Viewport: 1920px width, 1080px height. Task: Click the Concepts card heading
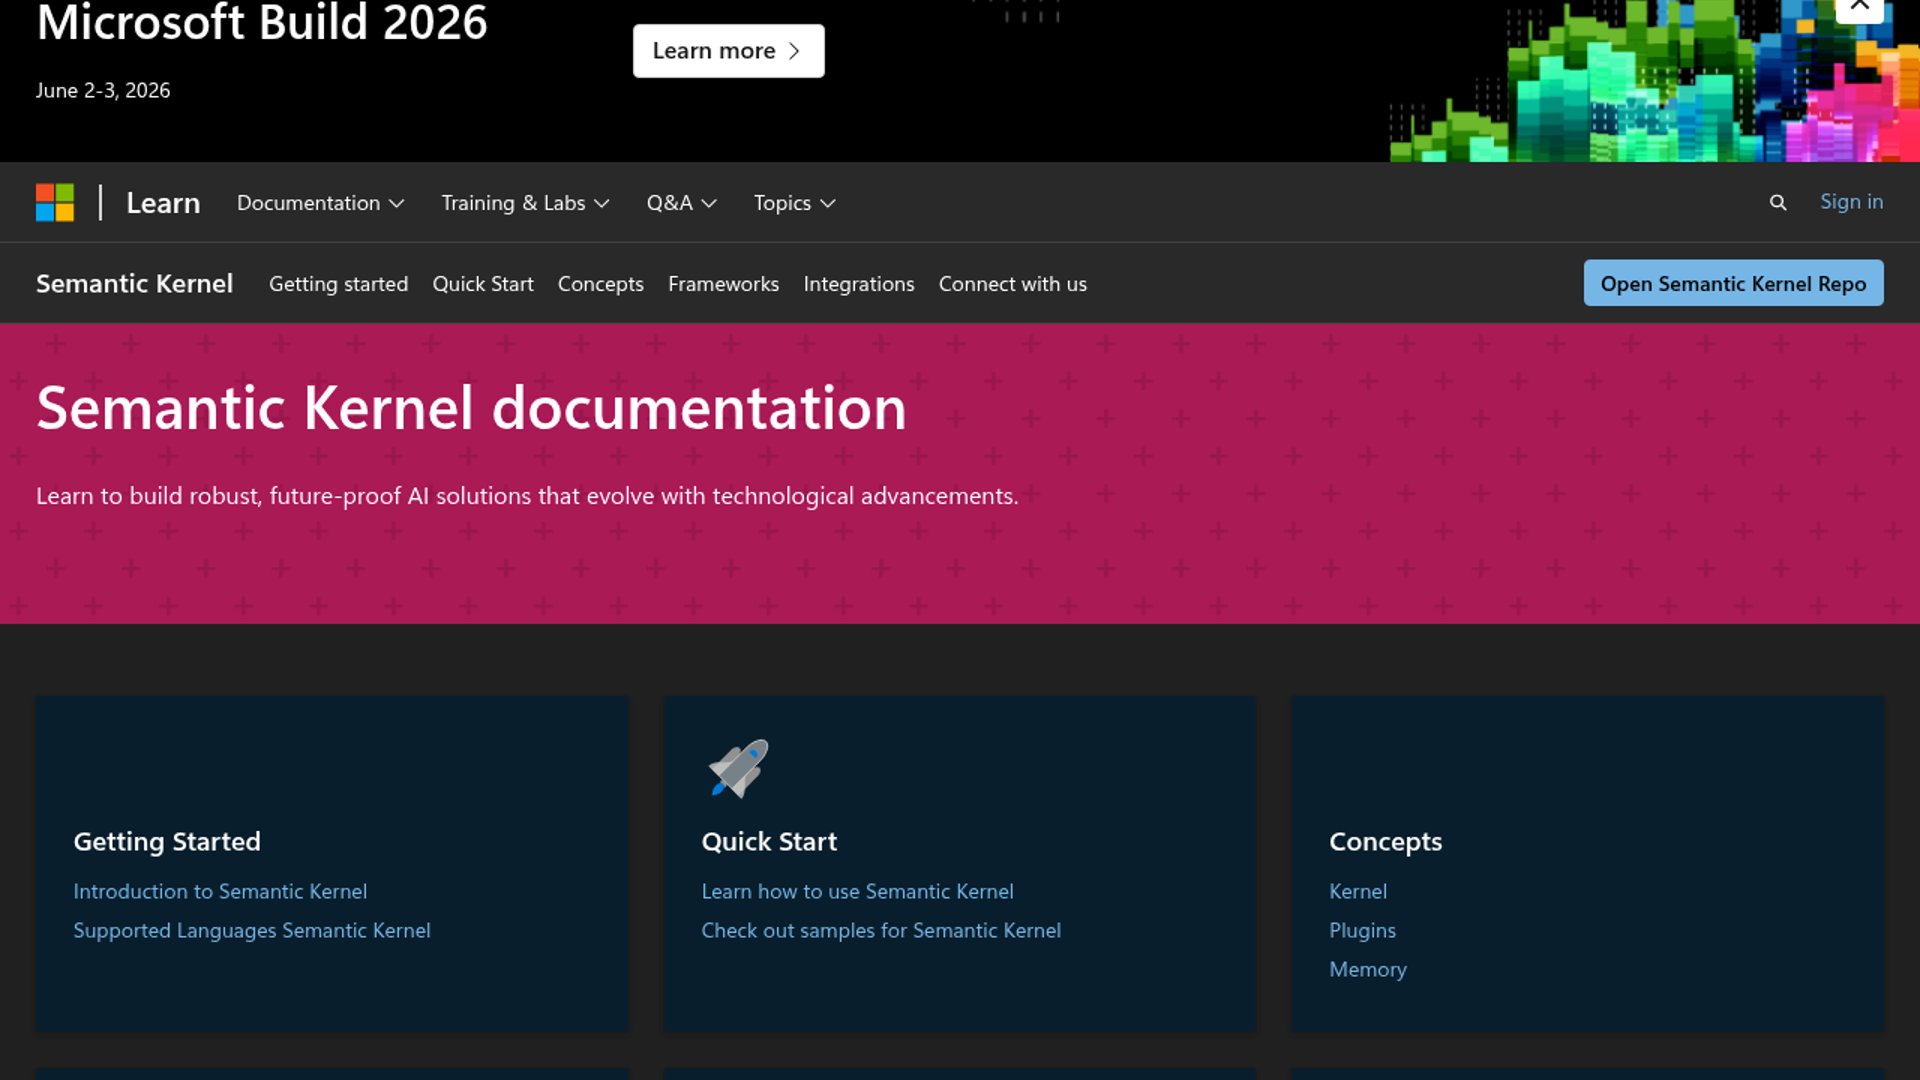(1385, 841)
